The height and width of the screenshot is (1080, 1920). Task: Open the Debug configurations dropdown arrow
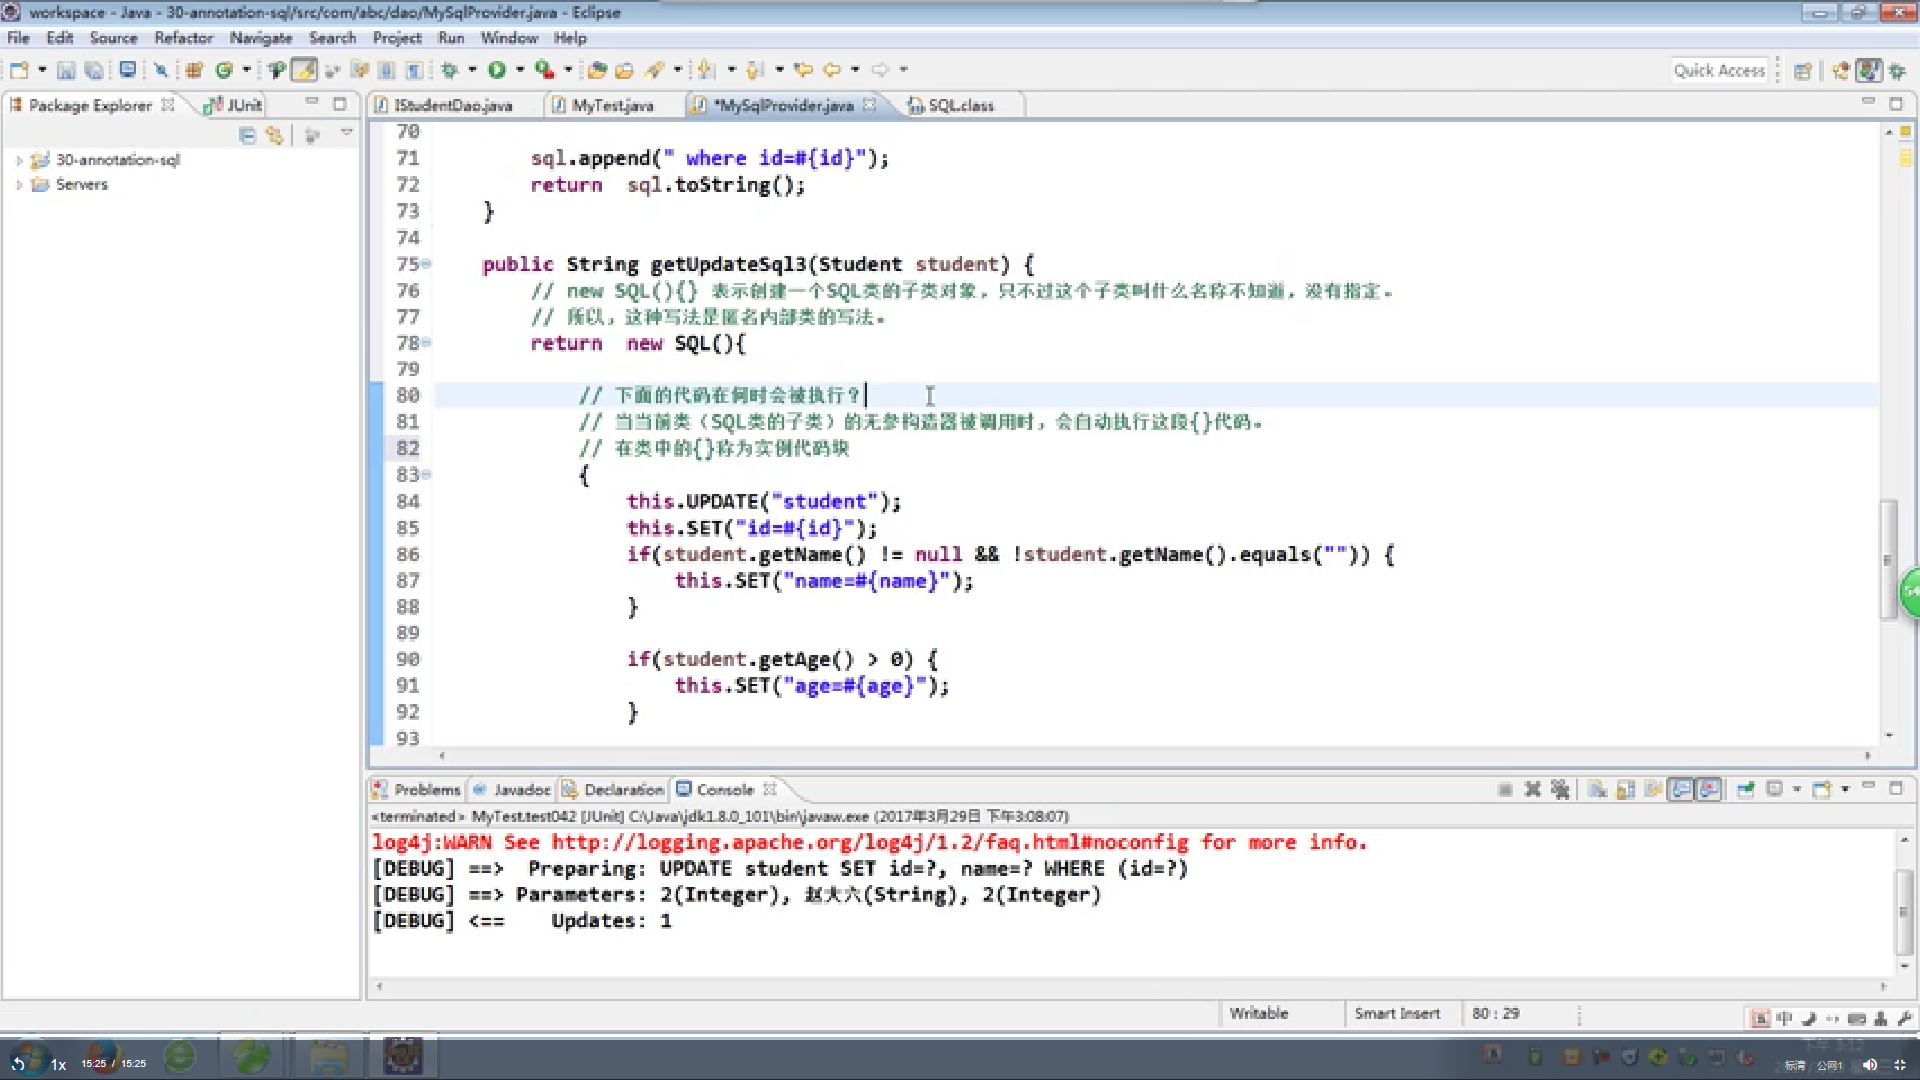[472, 70]
